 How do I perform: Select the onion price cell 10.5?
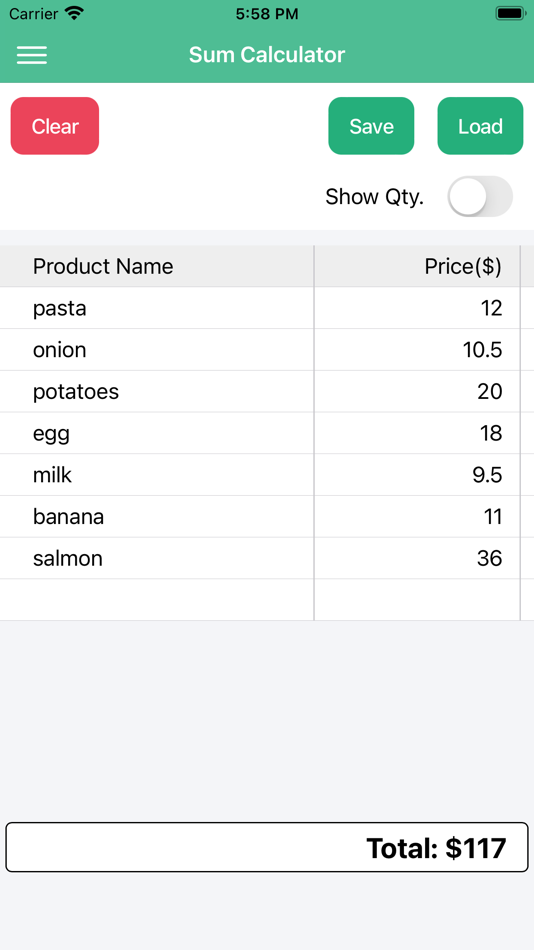(x=417, y=350)
